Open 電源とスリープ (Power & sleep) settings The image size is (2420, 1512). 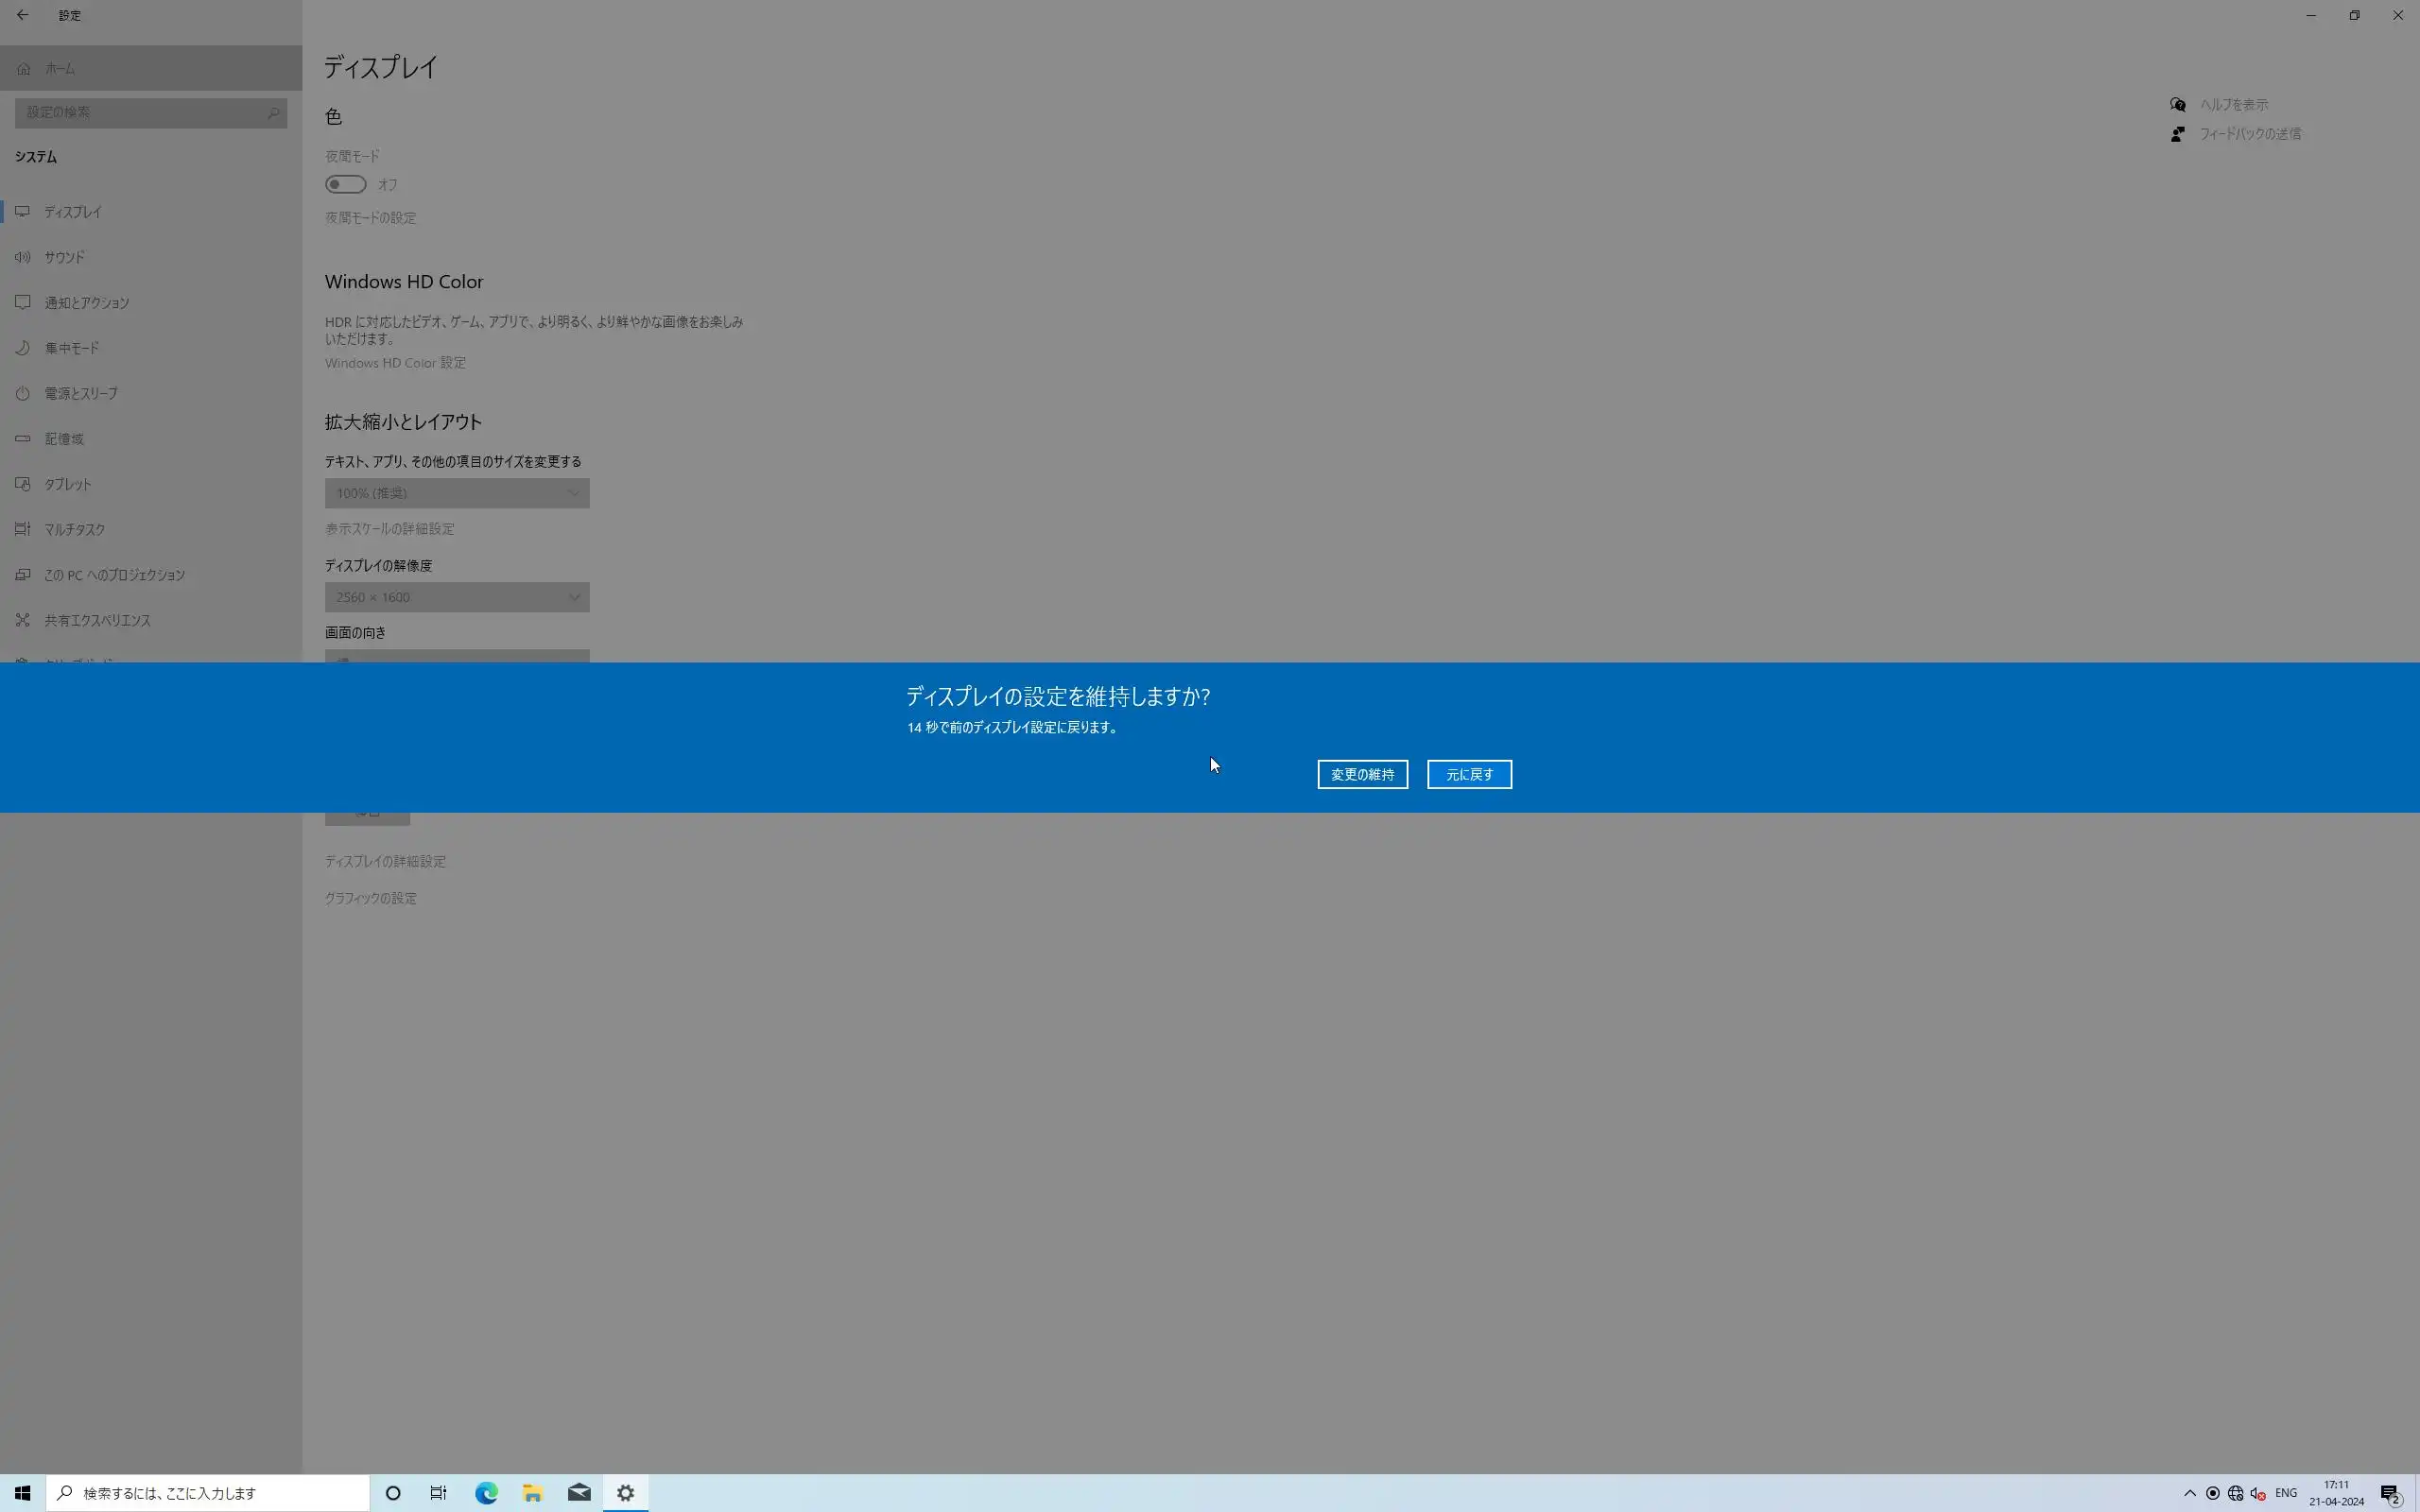[x=80, y=393]
